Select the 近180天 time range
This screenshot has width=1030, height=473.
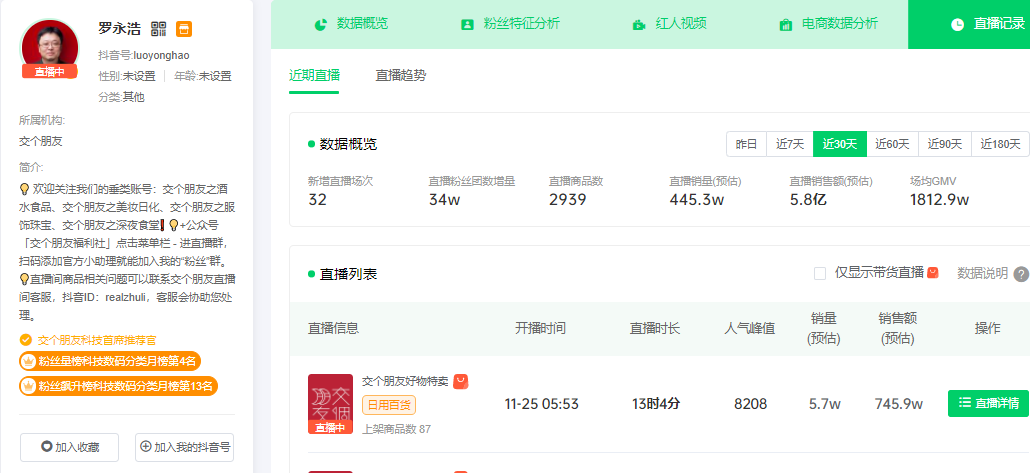[x=1000, y=144]
